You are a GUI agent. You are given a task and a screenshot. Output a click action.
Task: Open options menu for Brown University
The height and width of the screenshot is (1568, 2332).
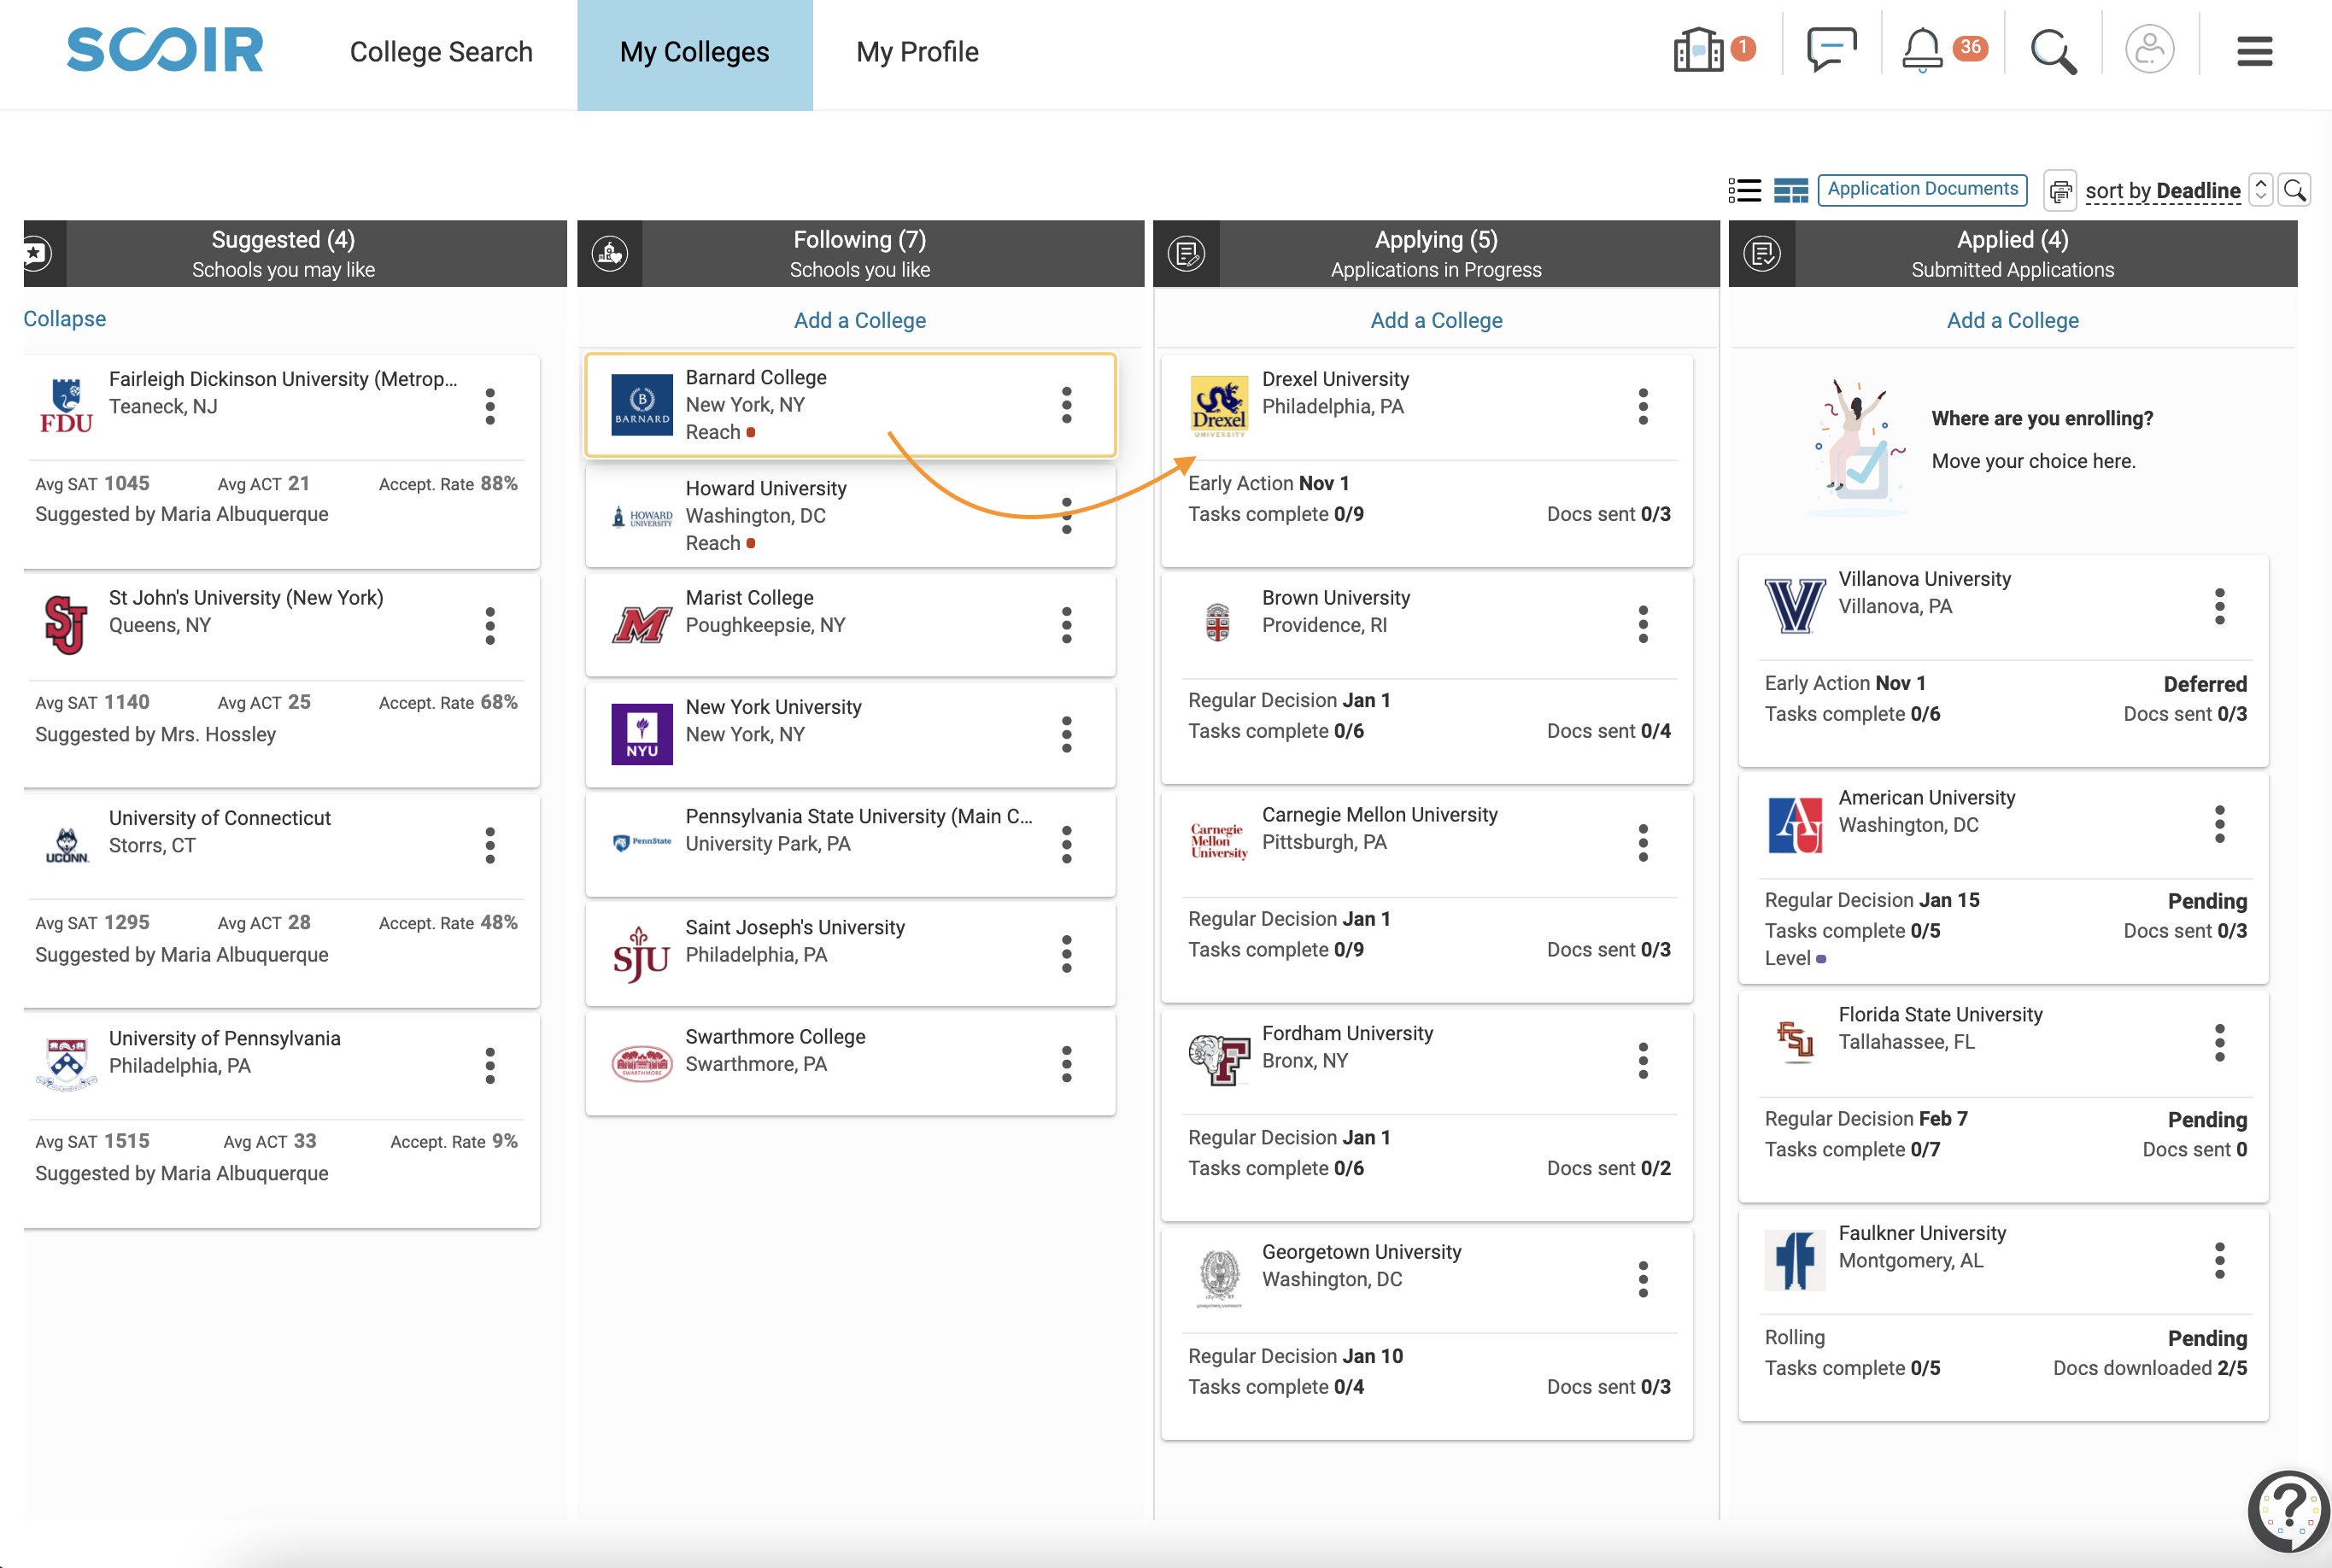coord(1643,624)
